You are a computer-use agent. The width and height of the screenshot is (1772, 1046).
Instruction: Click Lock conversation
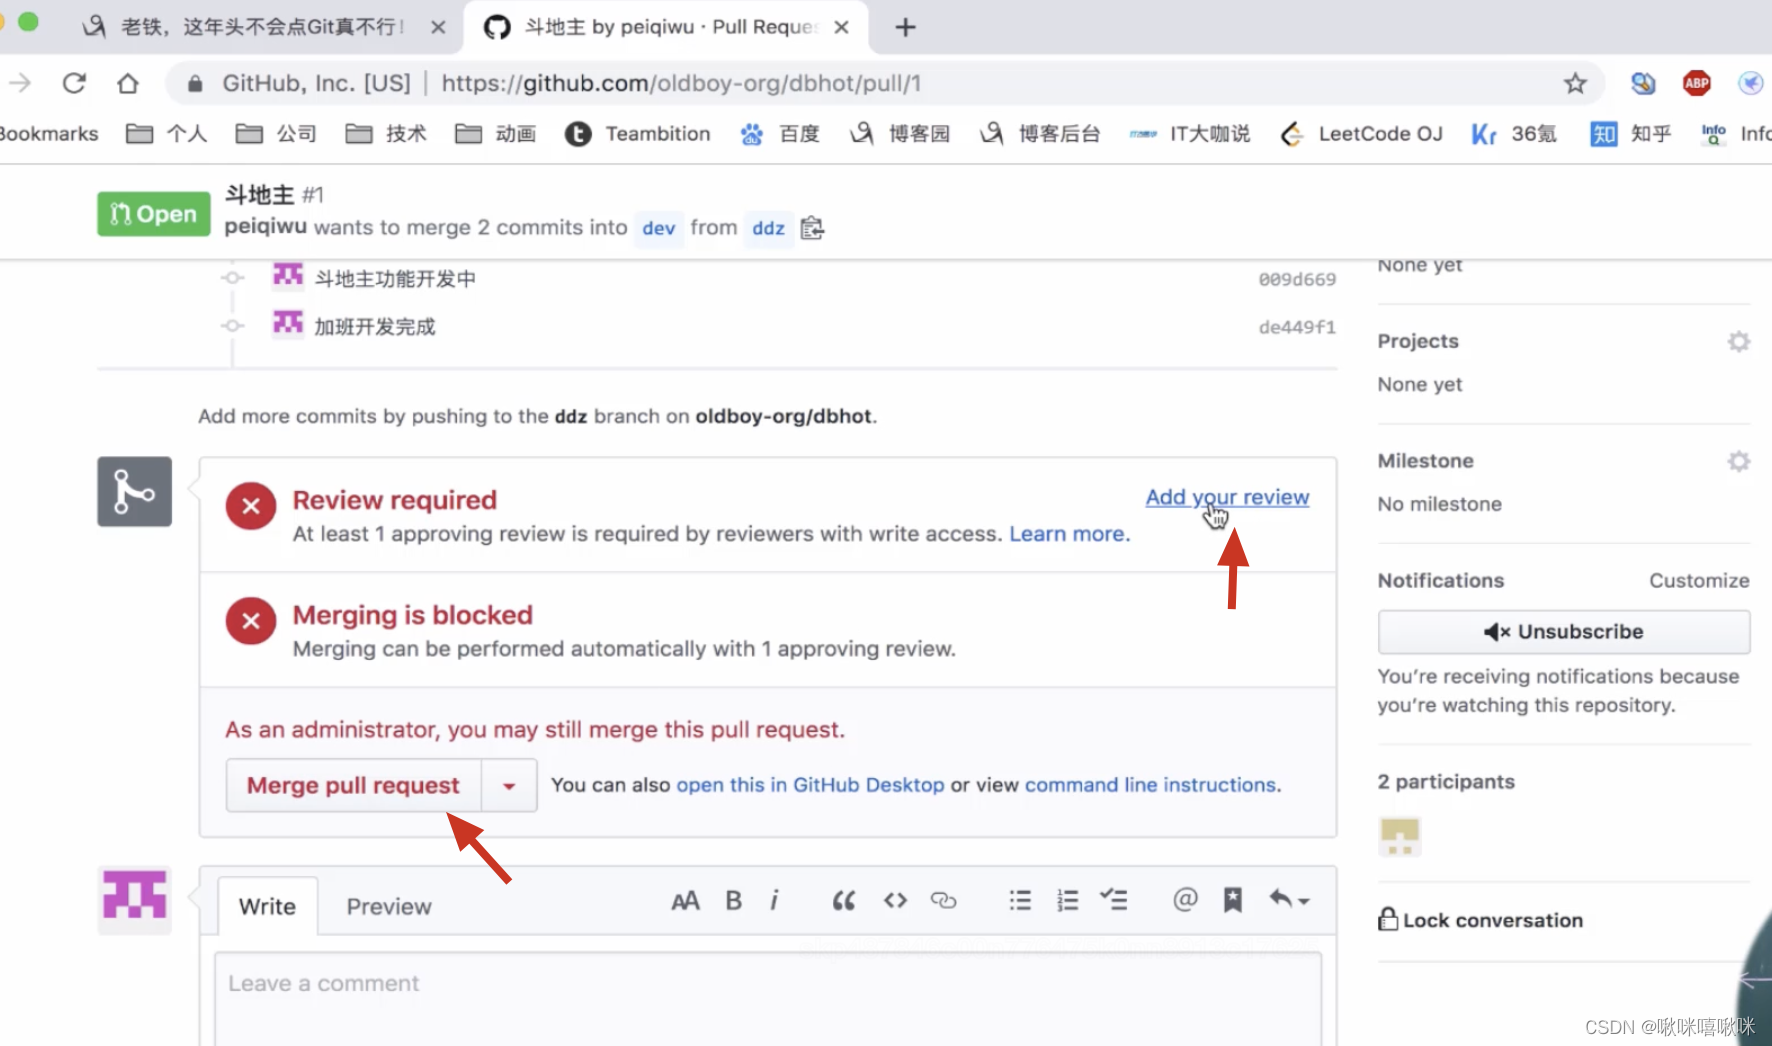[1481, 920]
